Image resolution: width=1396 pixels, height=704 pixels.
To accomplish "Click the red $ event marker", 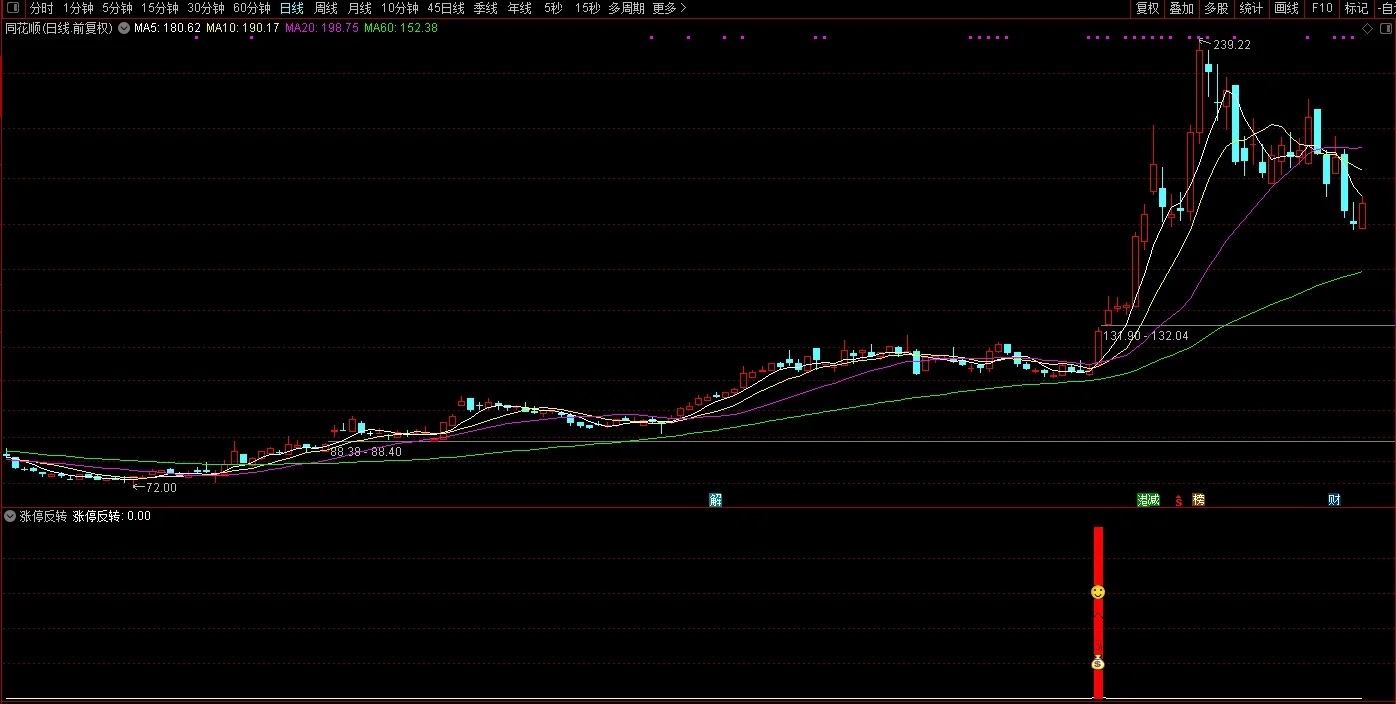I will tap(1179, 501).
